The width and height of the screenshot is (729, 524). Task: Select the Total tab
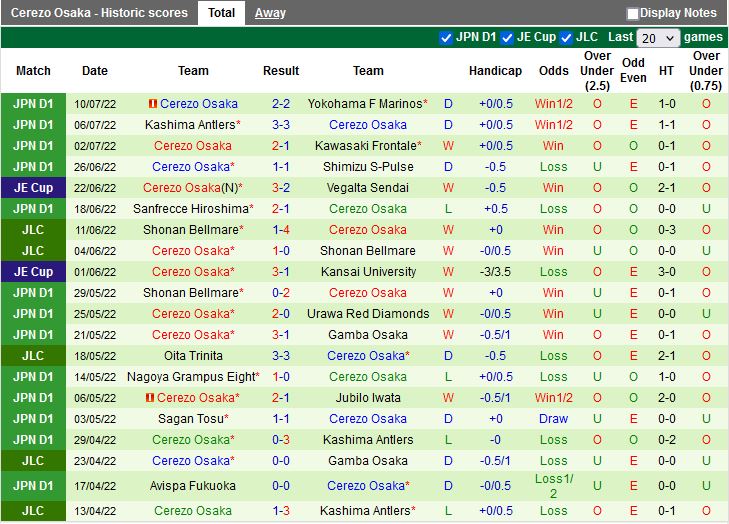222,13
